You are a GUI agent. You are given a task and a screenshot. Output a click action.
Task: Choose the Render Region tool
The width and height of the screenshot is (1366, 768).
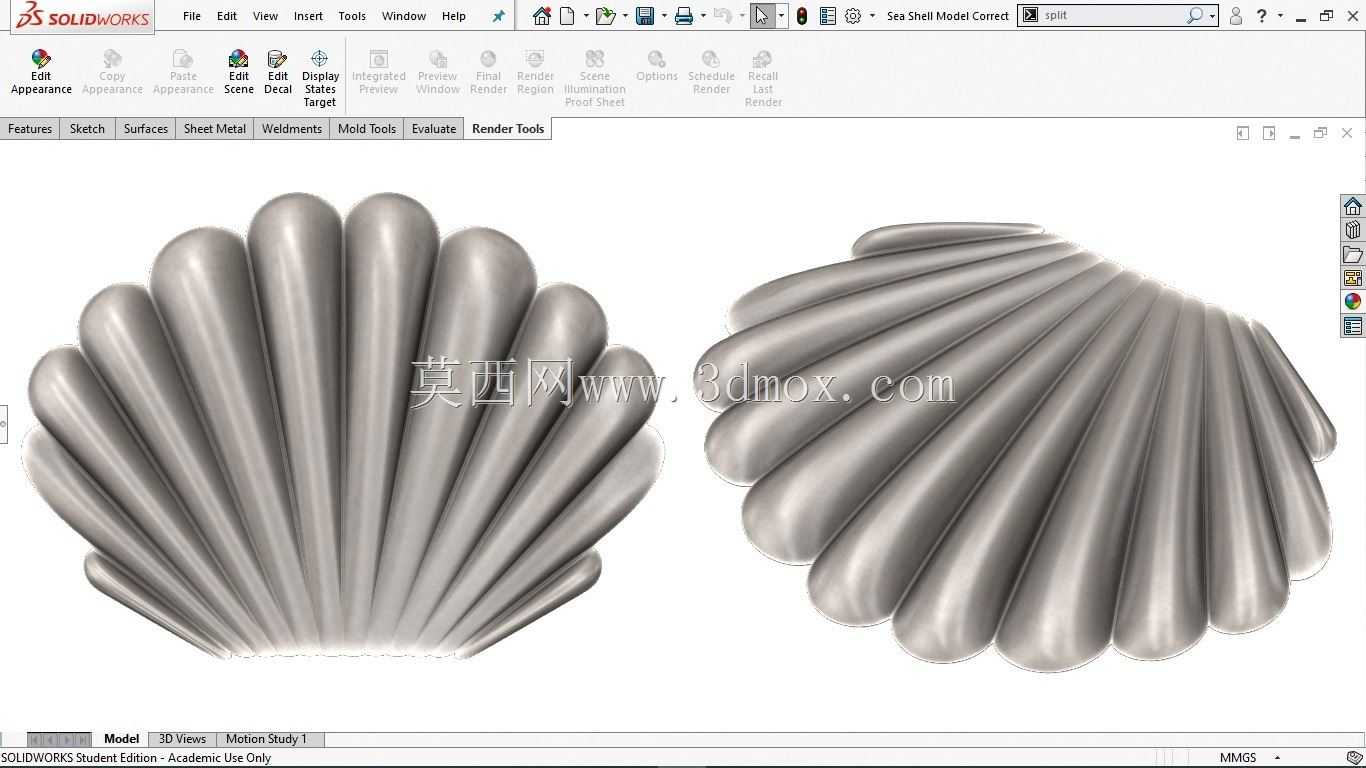535,72
